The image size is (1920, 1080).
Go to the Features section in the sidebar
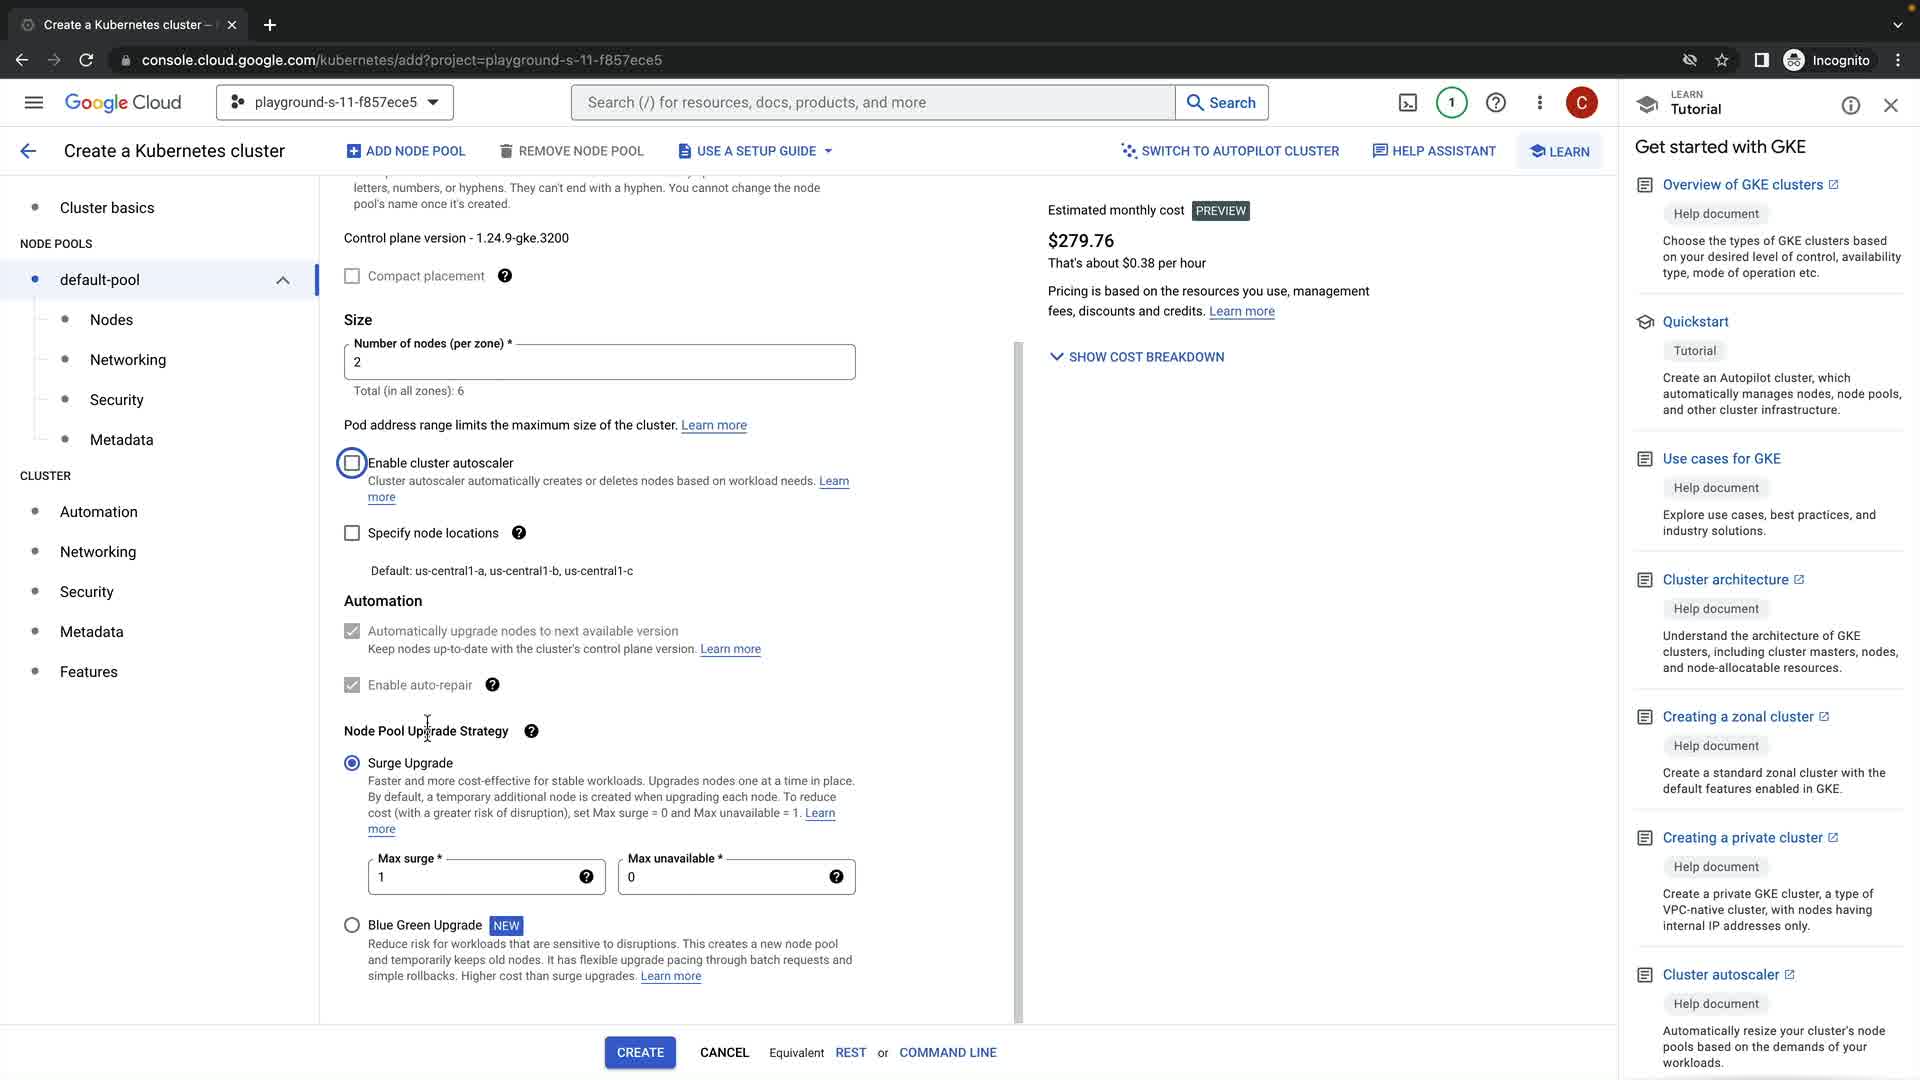89,672
